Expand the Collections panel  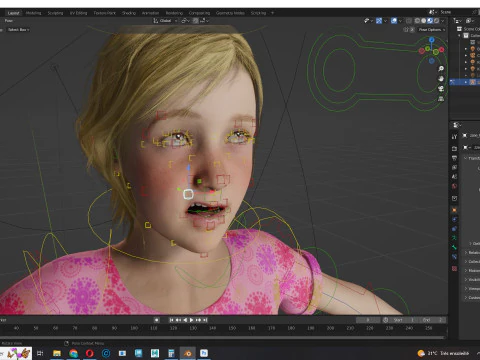pyautogui.click(x=472, y=261)
